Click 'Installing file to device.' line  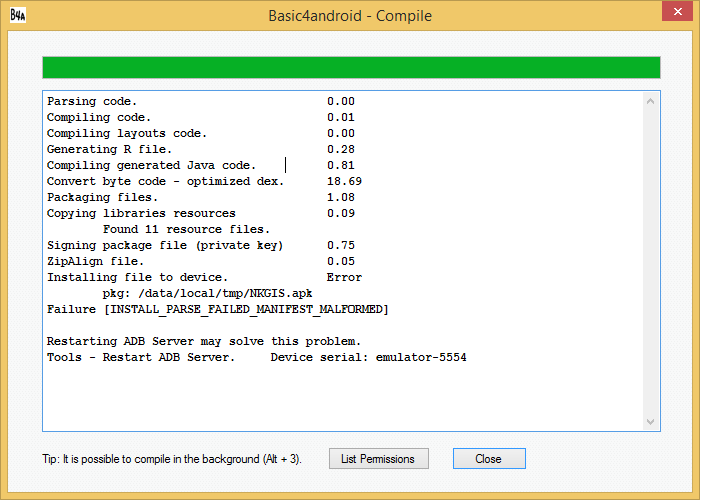(x=137, y=278)
